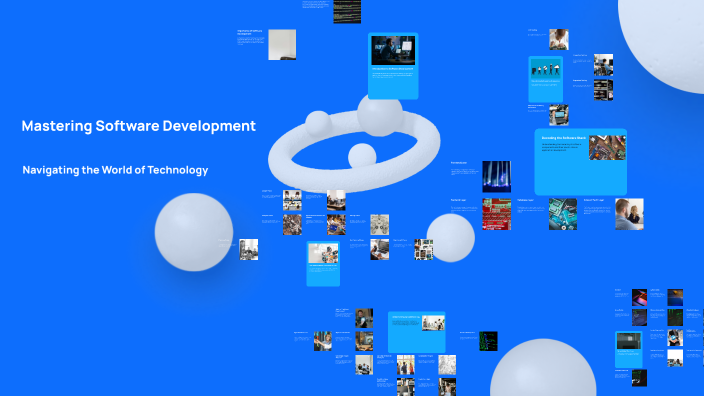Image resolution: width=704 pixels, height=396 pixels.
Task: Select the pale gray blank-looking thumbnail
Action: [x=282, y=44]
